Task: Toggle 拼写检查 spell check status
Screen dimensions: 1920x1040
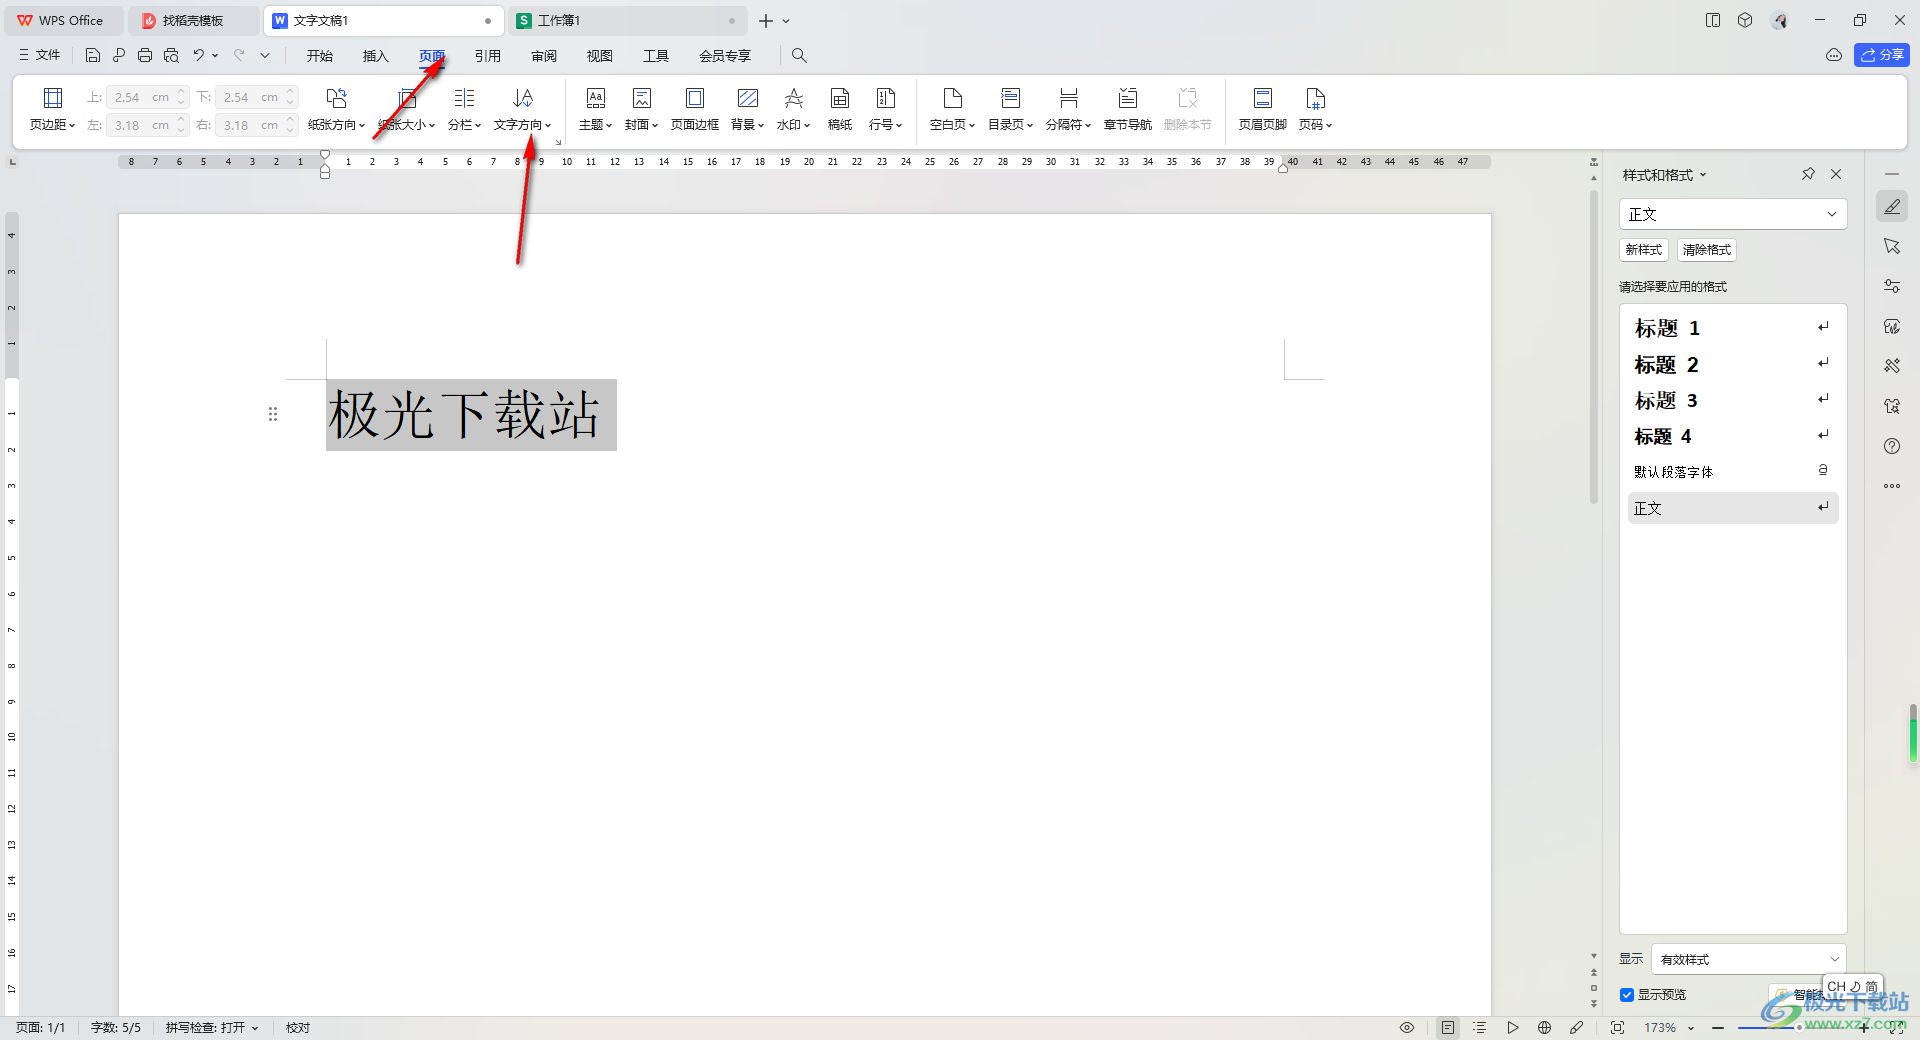Action: [212, 1027]
